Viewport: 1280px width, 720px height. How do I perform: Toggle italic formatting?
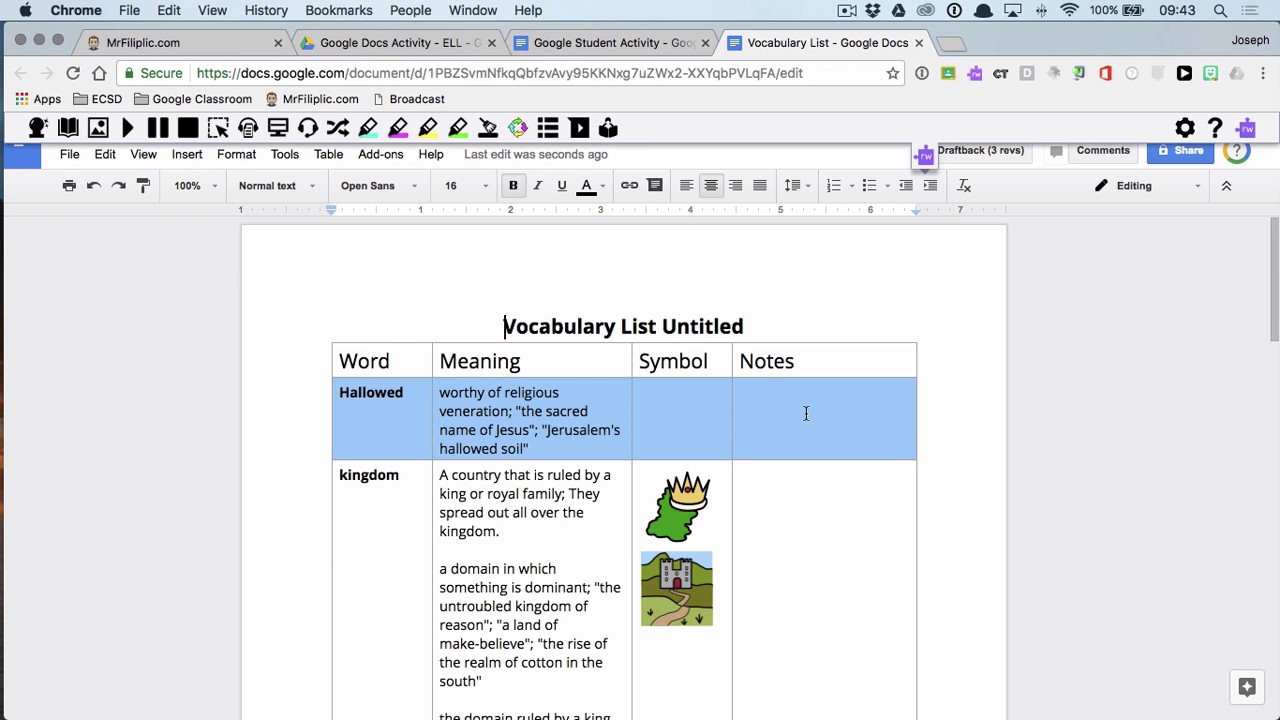(537, 186)
